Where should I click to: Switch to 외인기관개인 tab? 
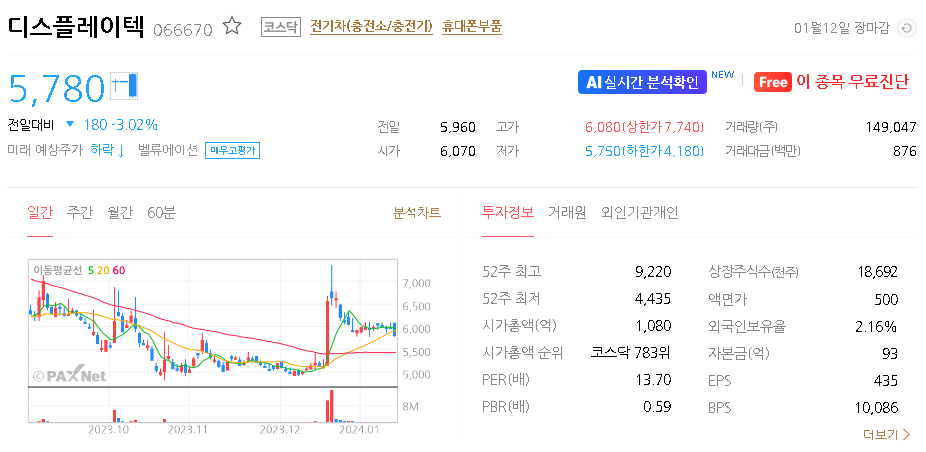coord(640,213)
